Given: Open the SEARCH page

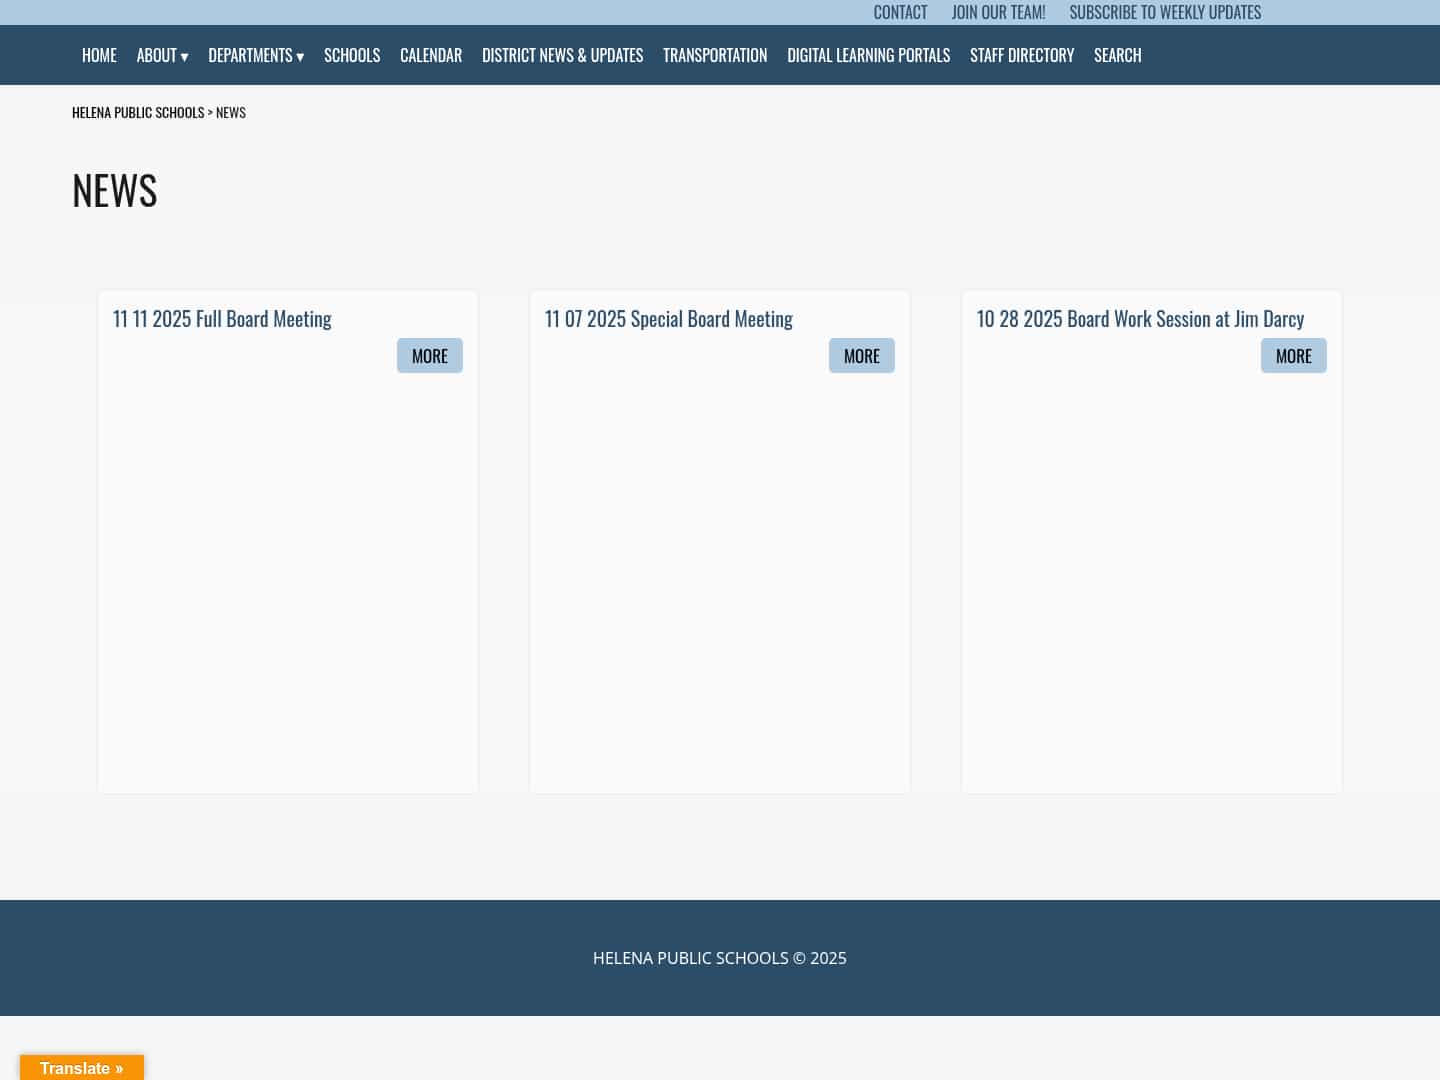Looking at the screenshot, I should [x=1117, y=55].
